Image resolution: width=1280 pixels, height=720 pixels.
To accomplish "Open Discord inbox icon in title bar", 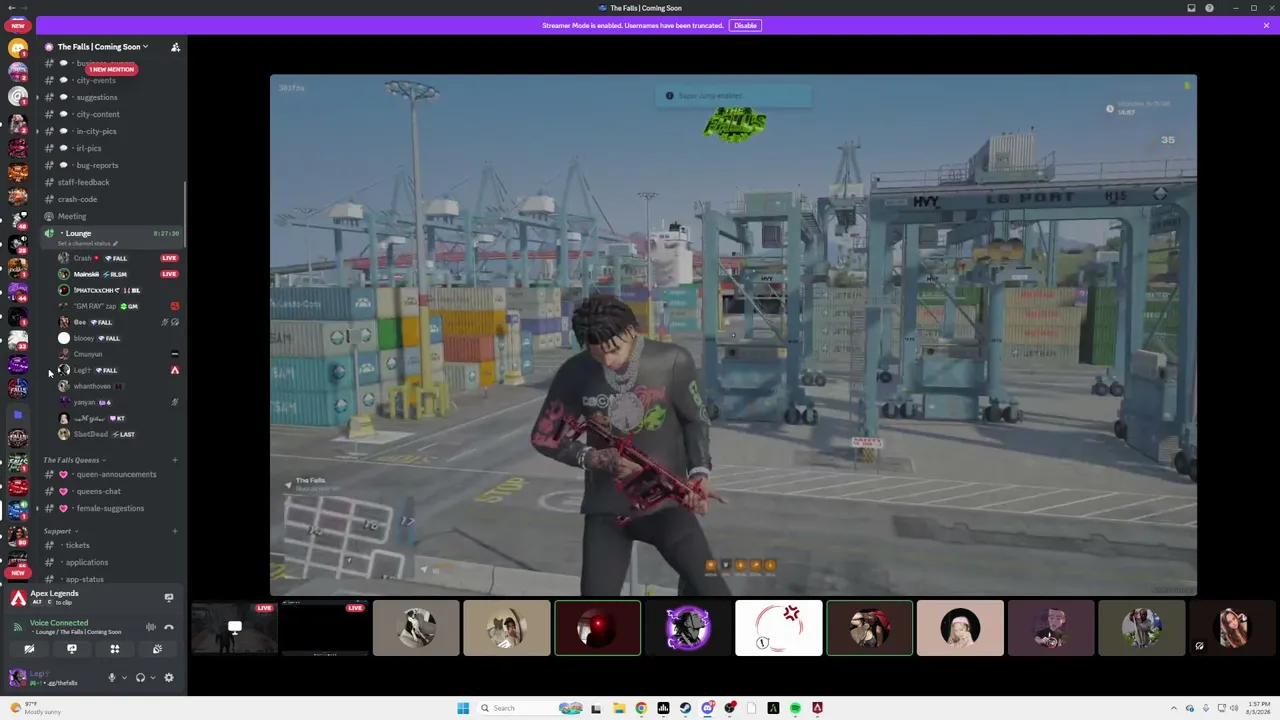I will click(x=1191, y=8).
